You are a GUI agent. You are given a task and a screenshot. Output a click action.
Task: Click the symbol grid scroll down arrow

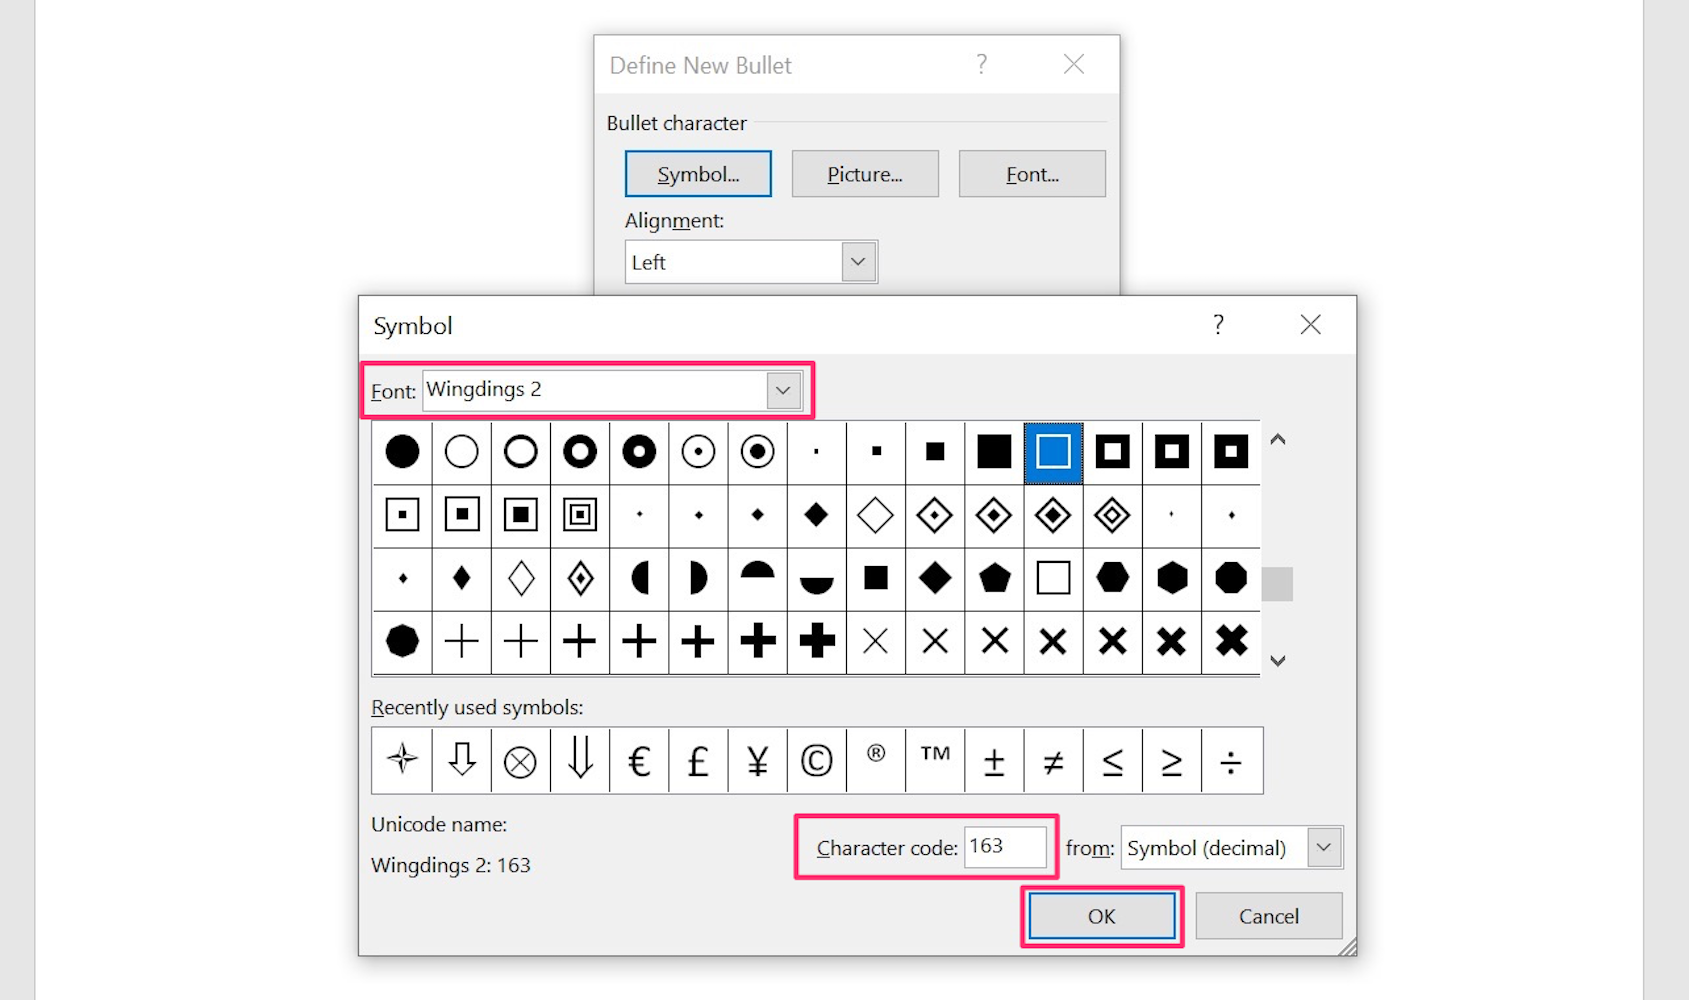point(1277,660)
